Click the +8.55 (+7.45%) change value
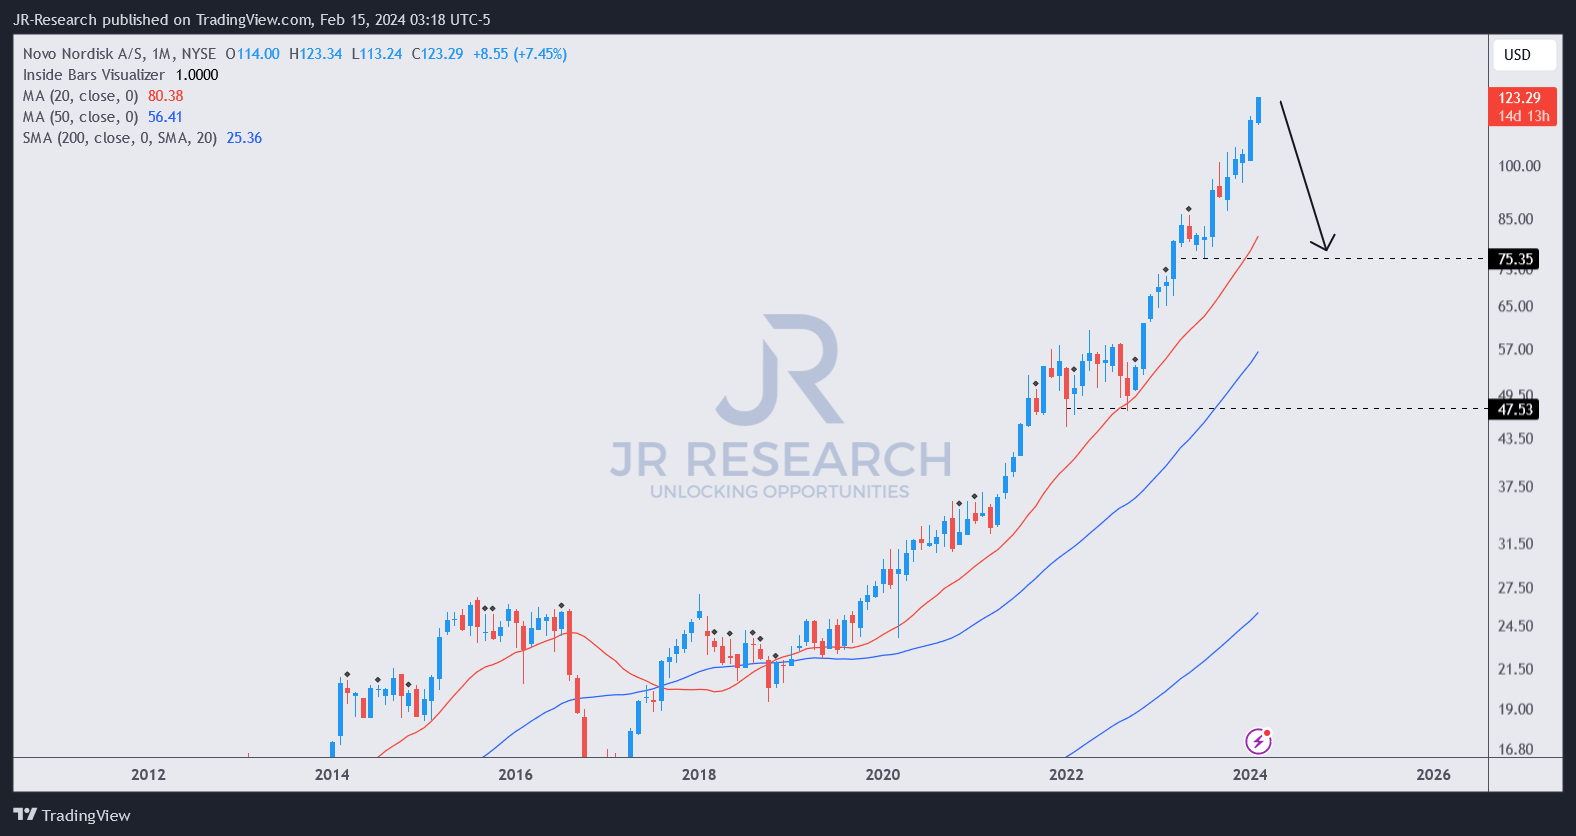The height and width of the screenshot is (836, 1576). click(520, 54)
